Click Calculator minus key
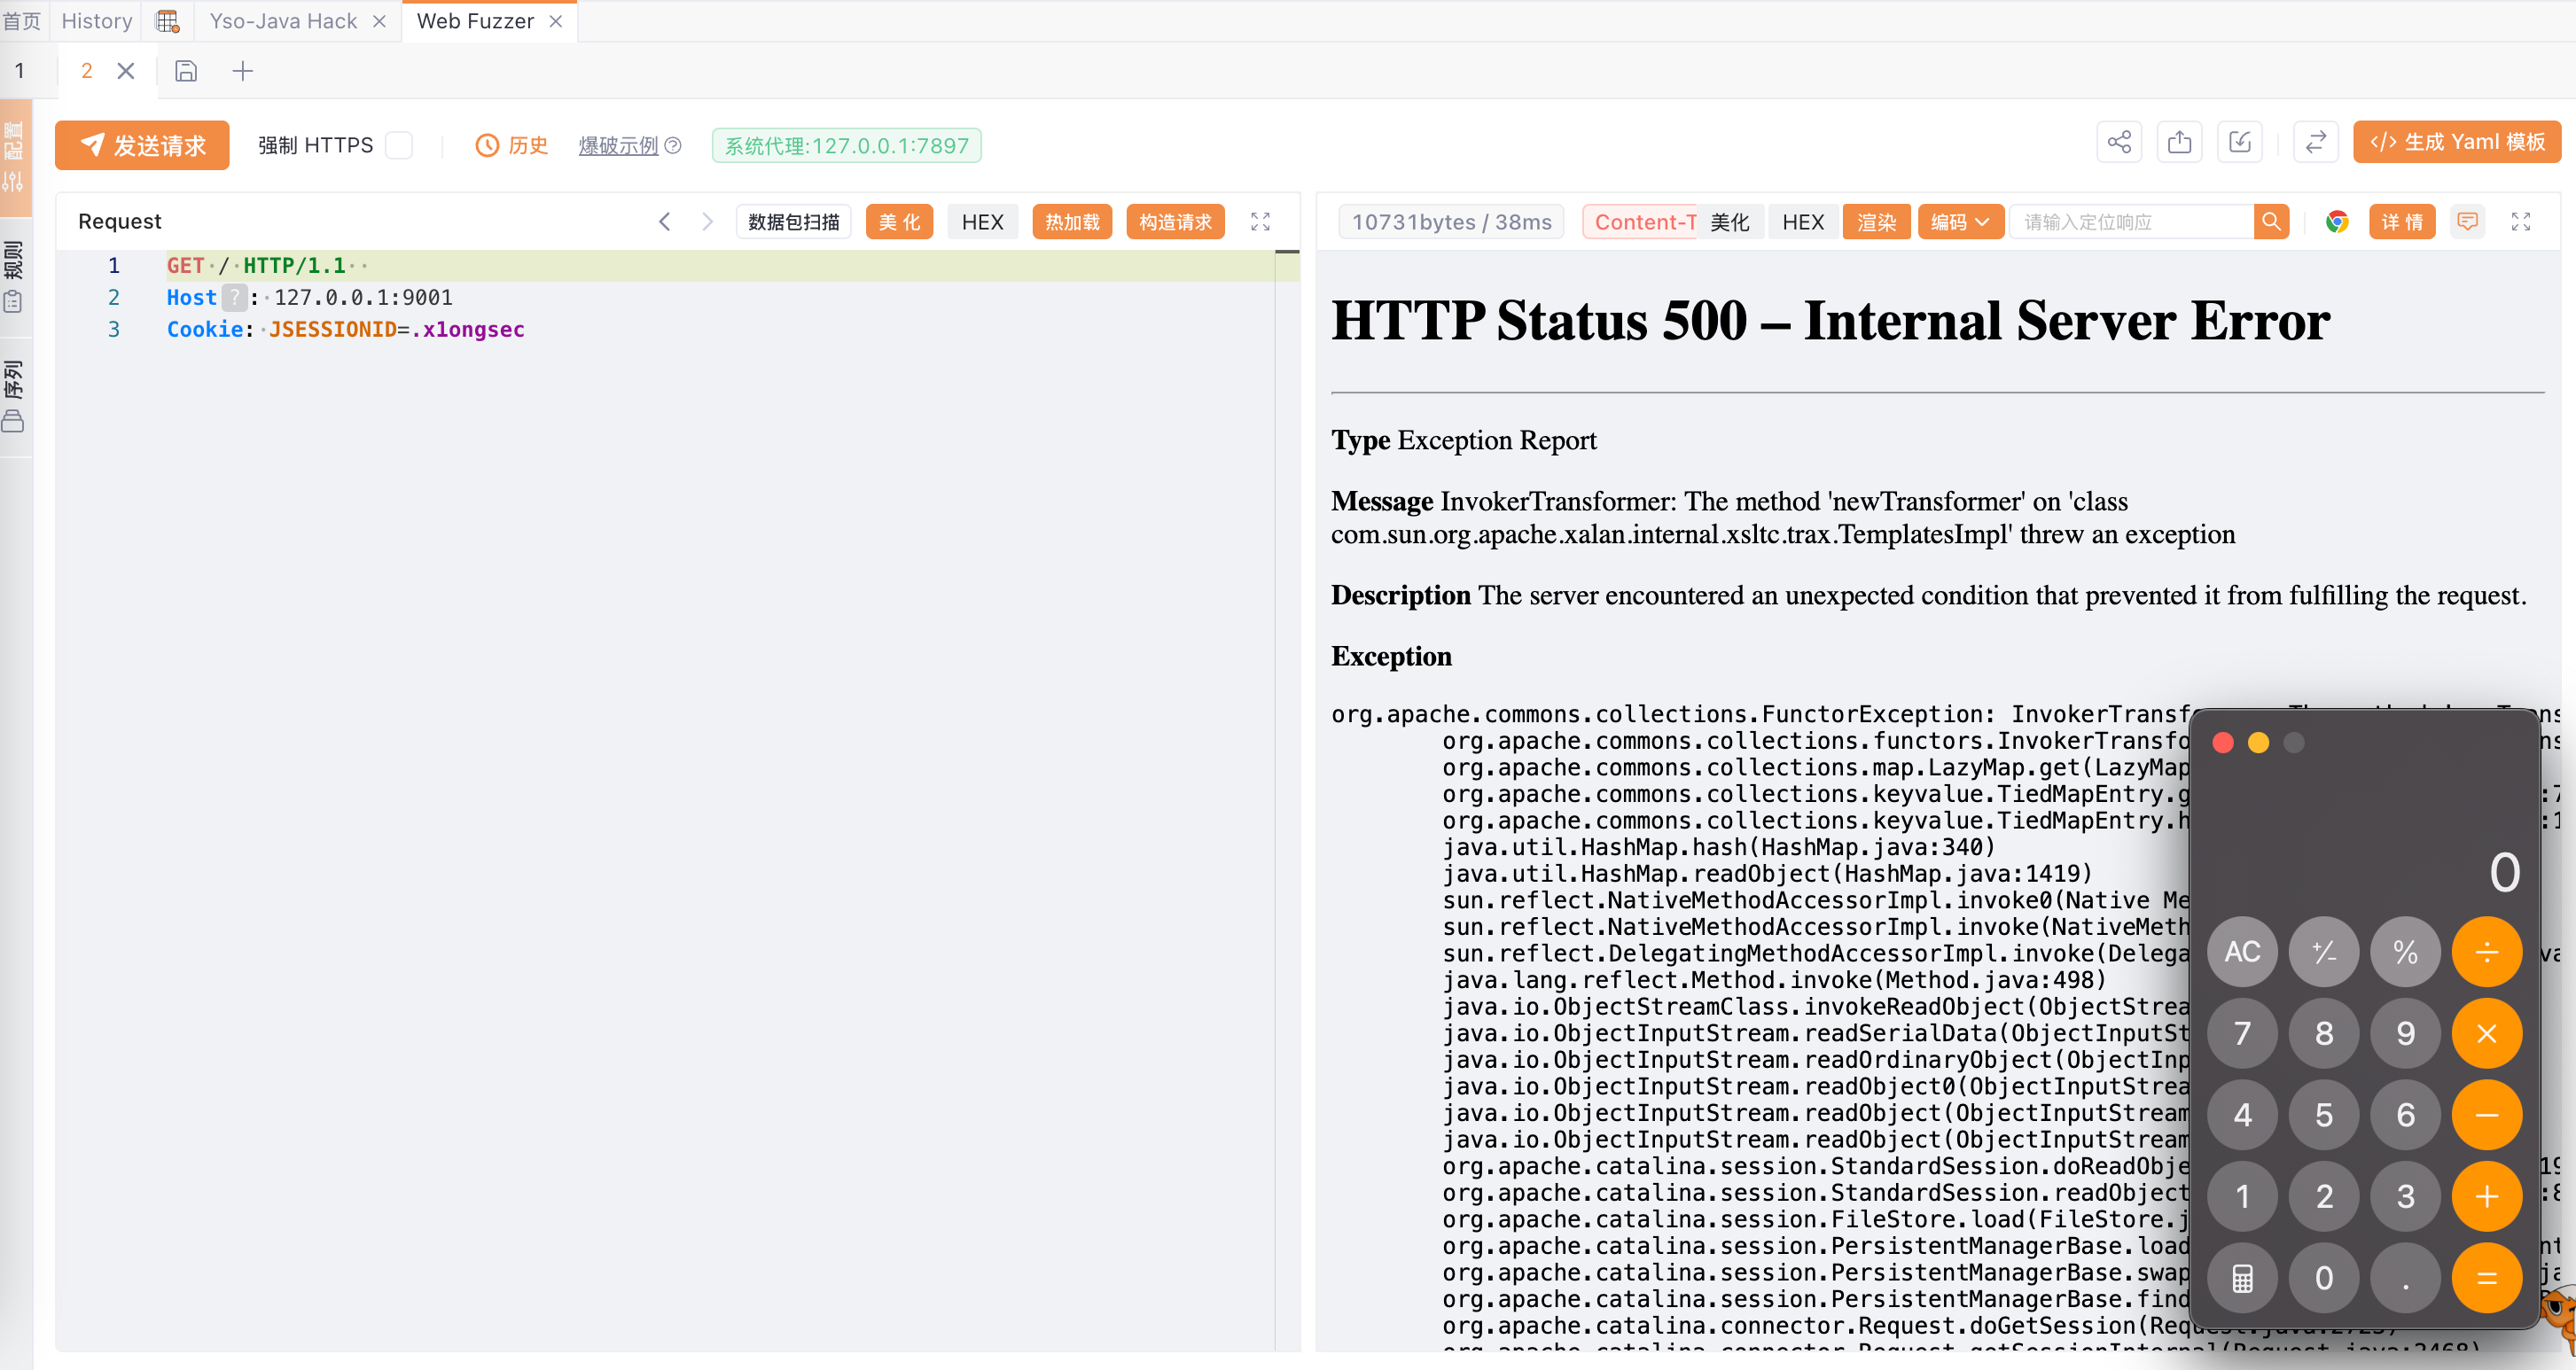 [2486, 1114]
